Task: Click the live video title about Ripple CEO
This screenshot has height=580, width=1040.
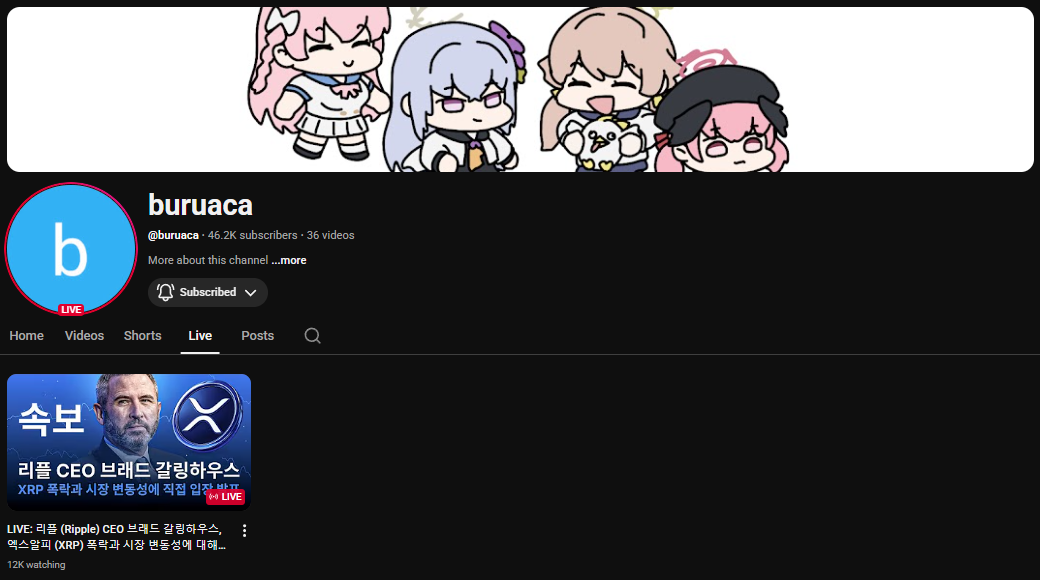Action: [x=117, y=537]
